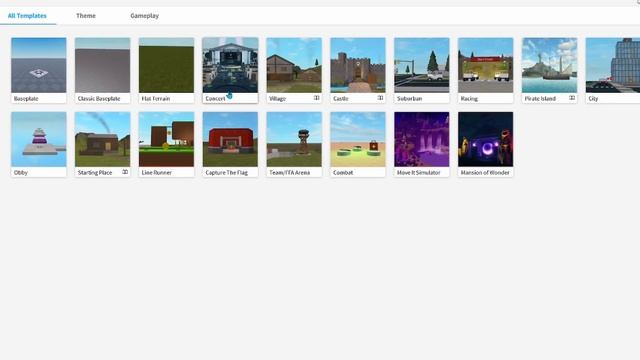Click the Suburban label text
The width and height of the screenshot is (640, 360).
coord(409,99)
